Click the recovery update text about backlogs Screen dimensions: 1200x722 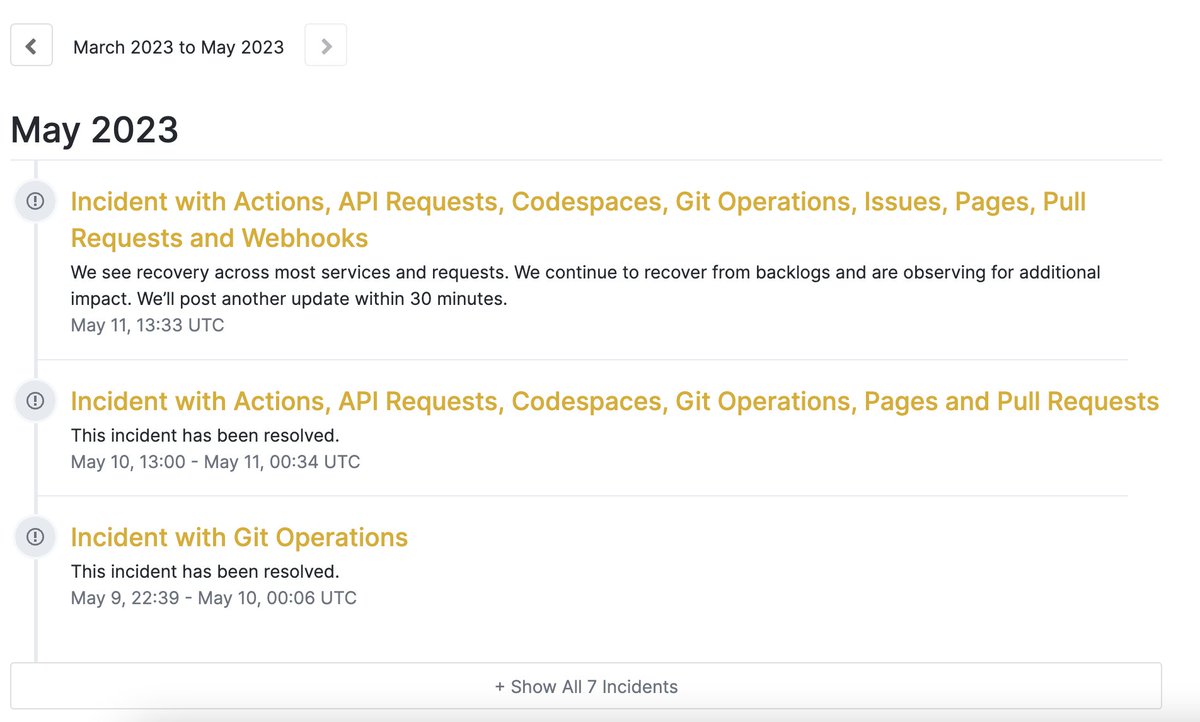click(585, 286)
